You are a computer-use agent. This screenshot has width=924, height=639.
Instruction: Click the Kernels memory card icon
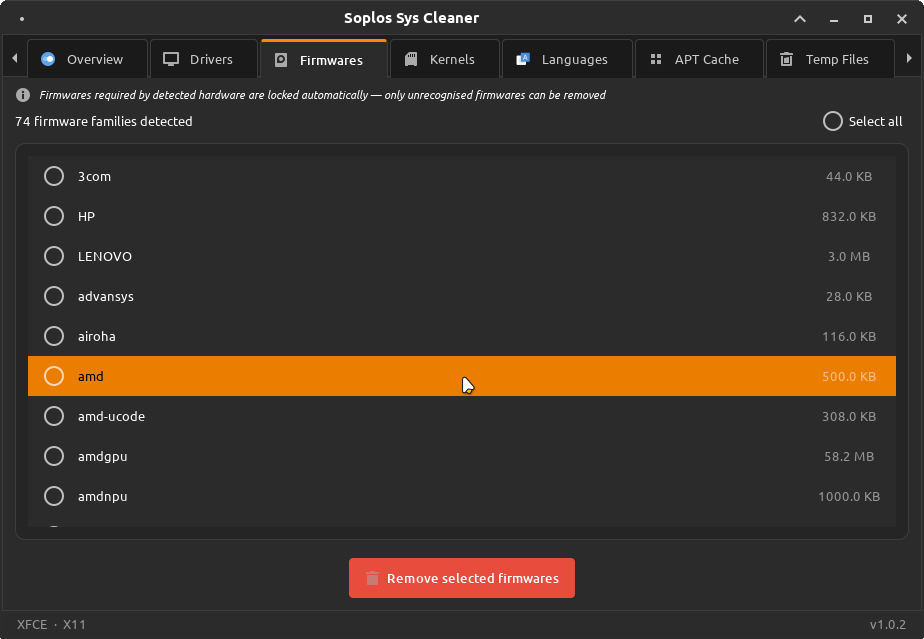point(411,59)
